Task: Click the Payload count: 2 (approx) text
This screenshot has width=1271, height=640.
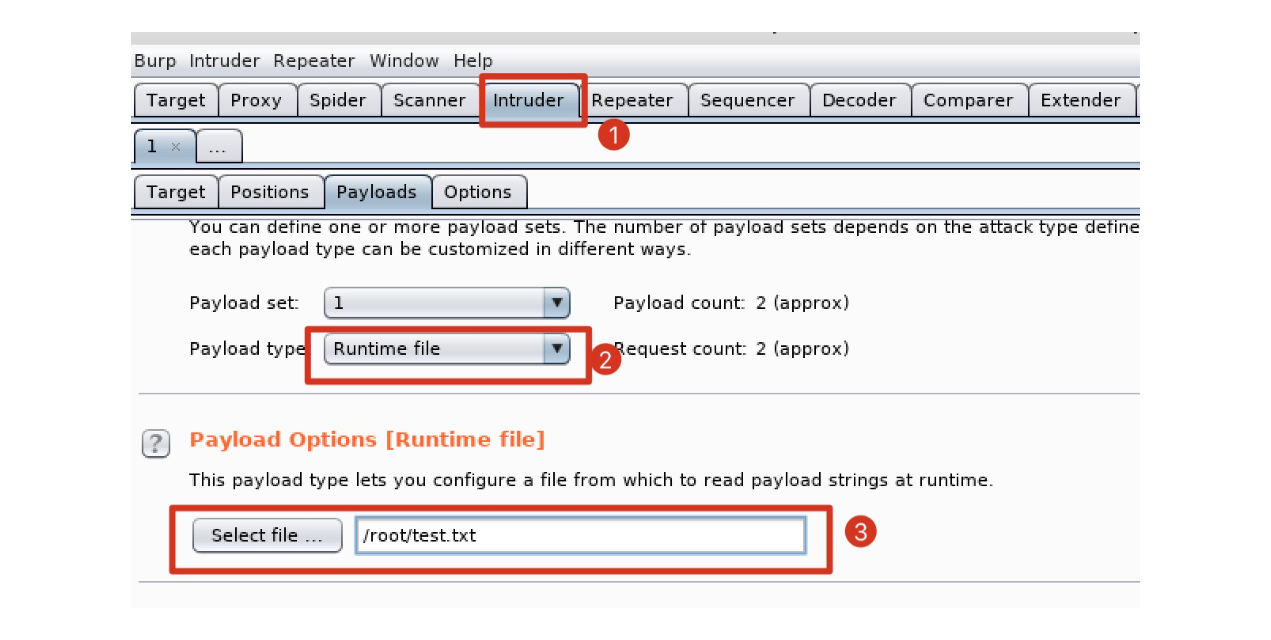Action: pyautogui.click(x=731, y=302)
